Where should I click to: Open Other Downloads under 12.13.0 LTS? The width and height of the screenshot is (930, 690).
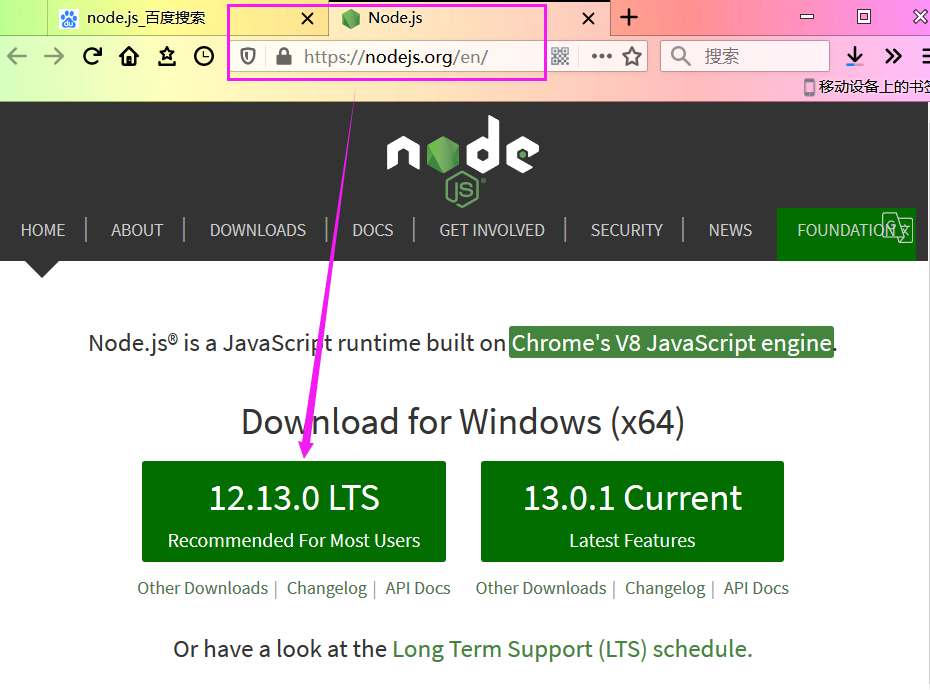tap(203, 588)
